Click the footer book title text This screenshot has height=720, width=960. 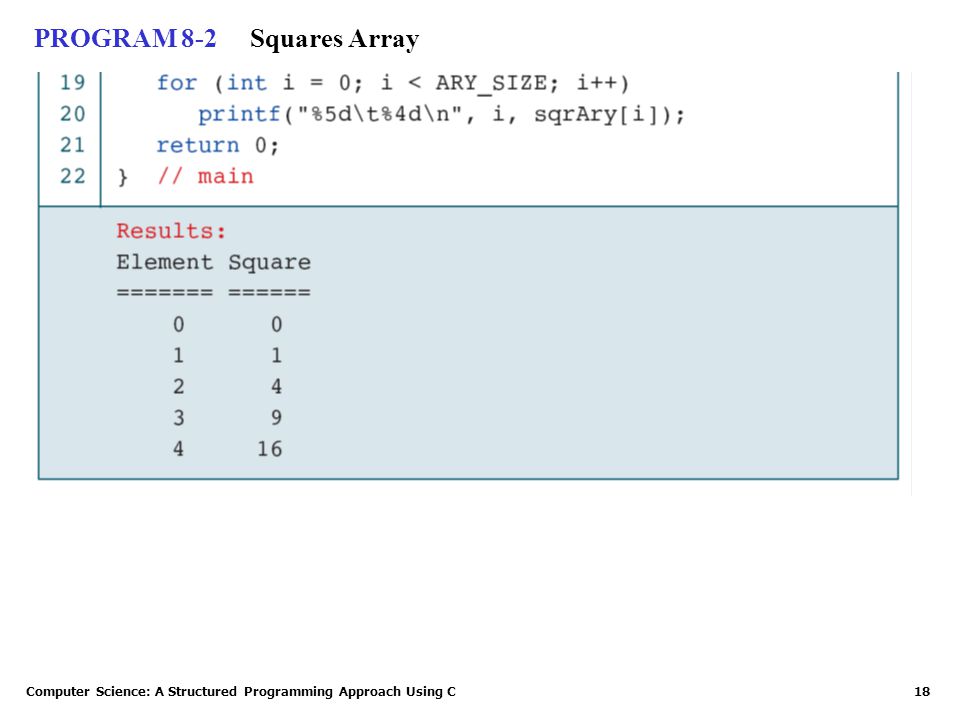241,692
